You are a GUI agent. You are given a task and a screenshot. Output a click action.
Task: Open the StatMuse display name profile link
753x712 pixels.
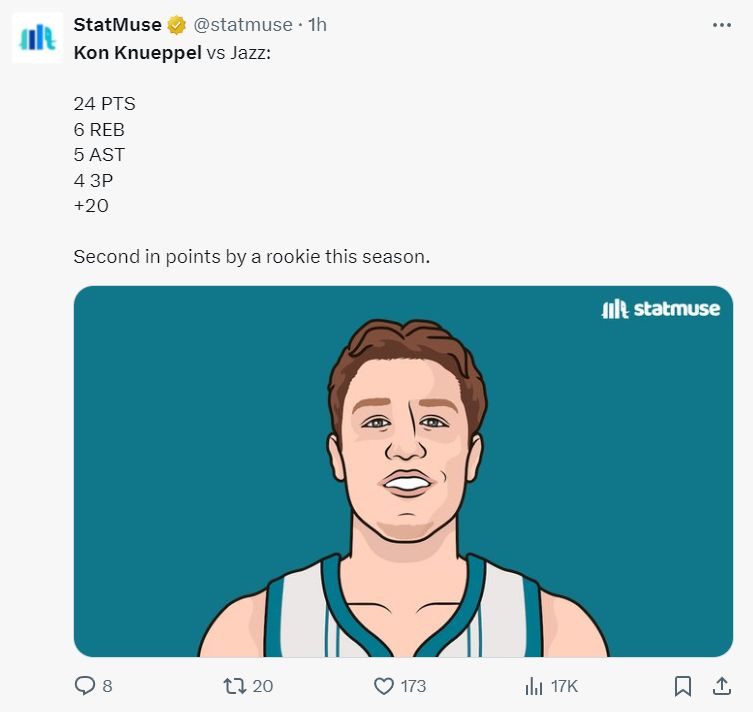pos(118,25)
